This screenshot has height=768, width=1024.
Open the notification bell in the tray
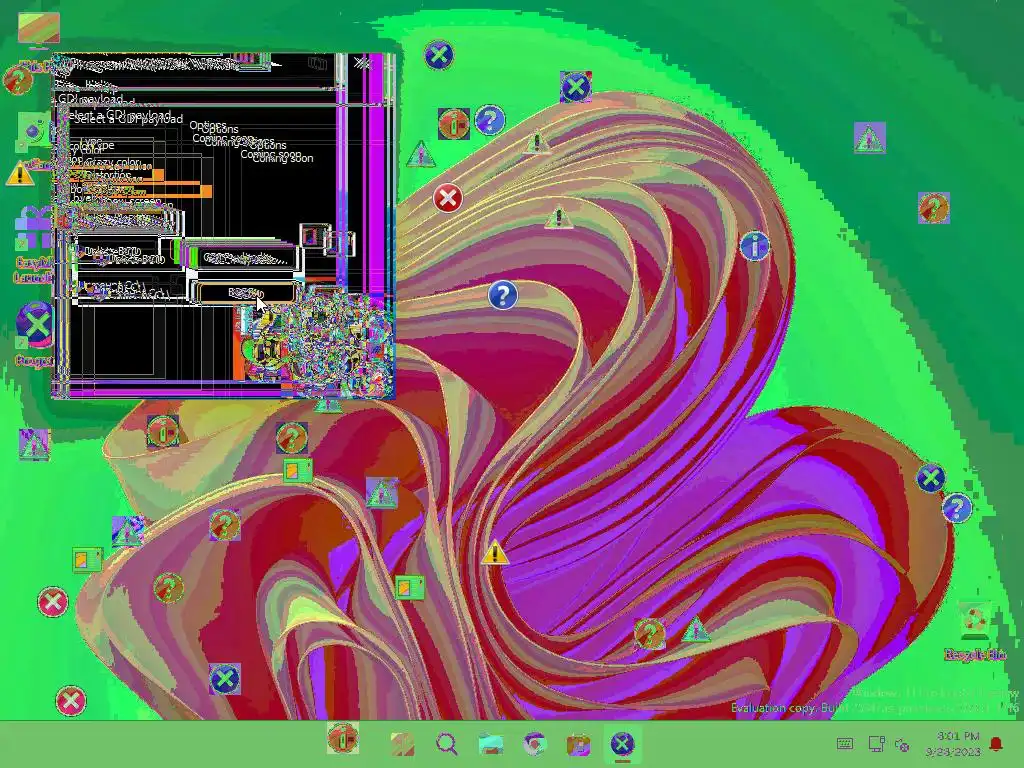pos(996,744)
